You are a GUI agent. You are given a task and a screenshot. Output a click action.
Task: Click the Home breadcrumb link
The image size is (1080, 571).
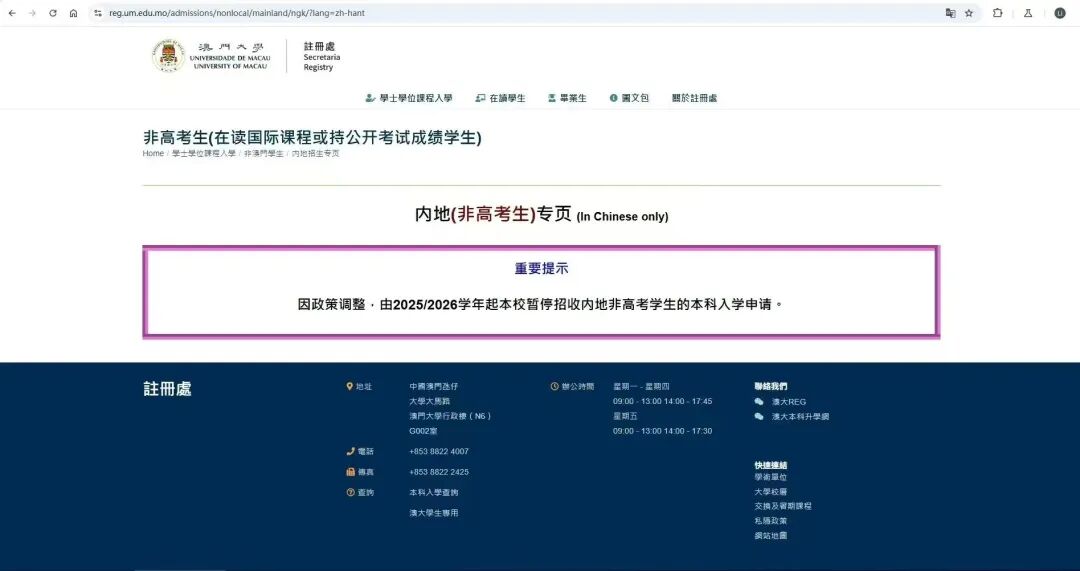click(x=153, y=154)
